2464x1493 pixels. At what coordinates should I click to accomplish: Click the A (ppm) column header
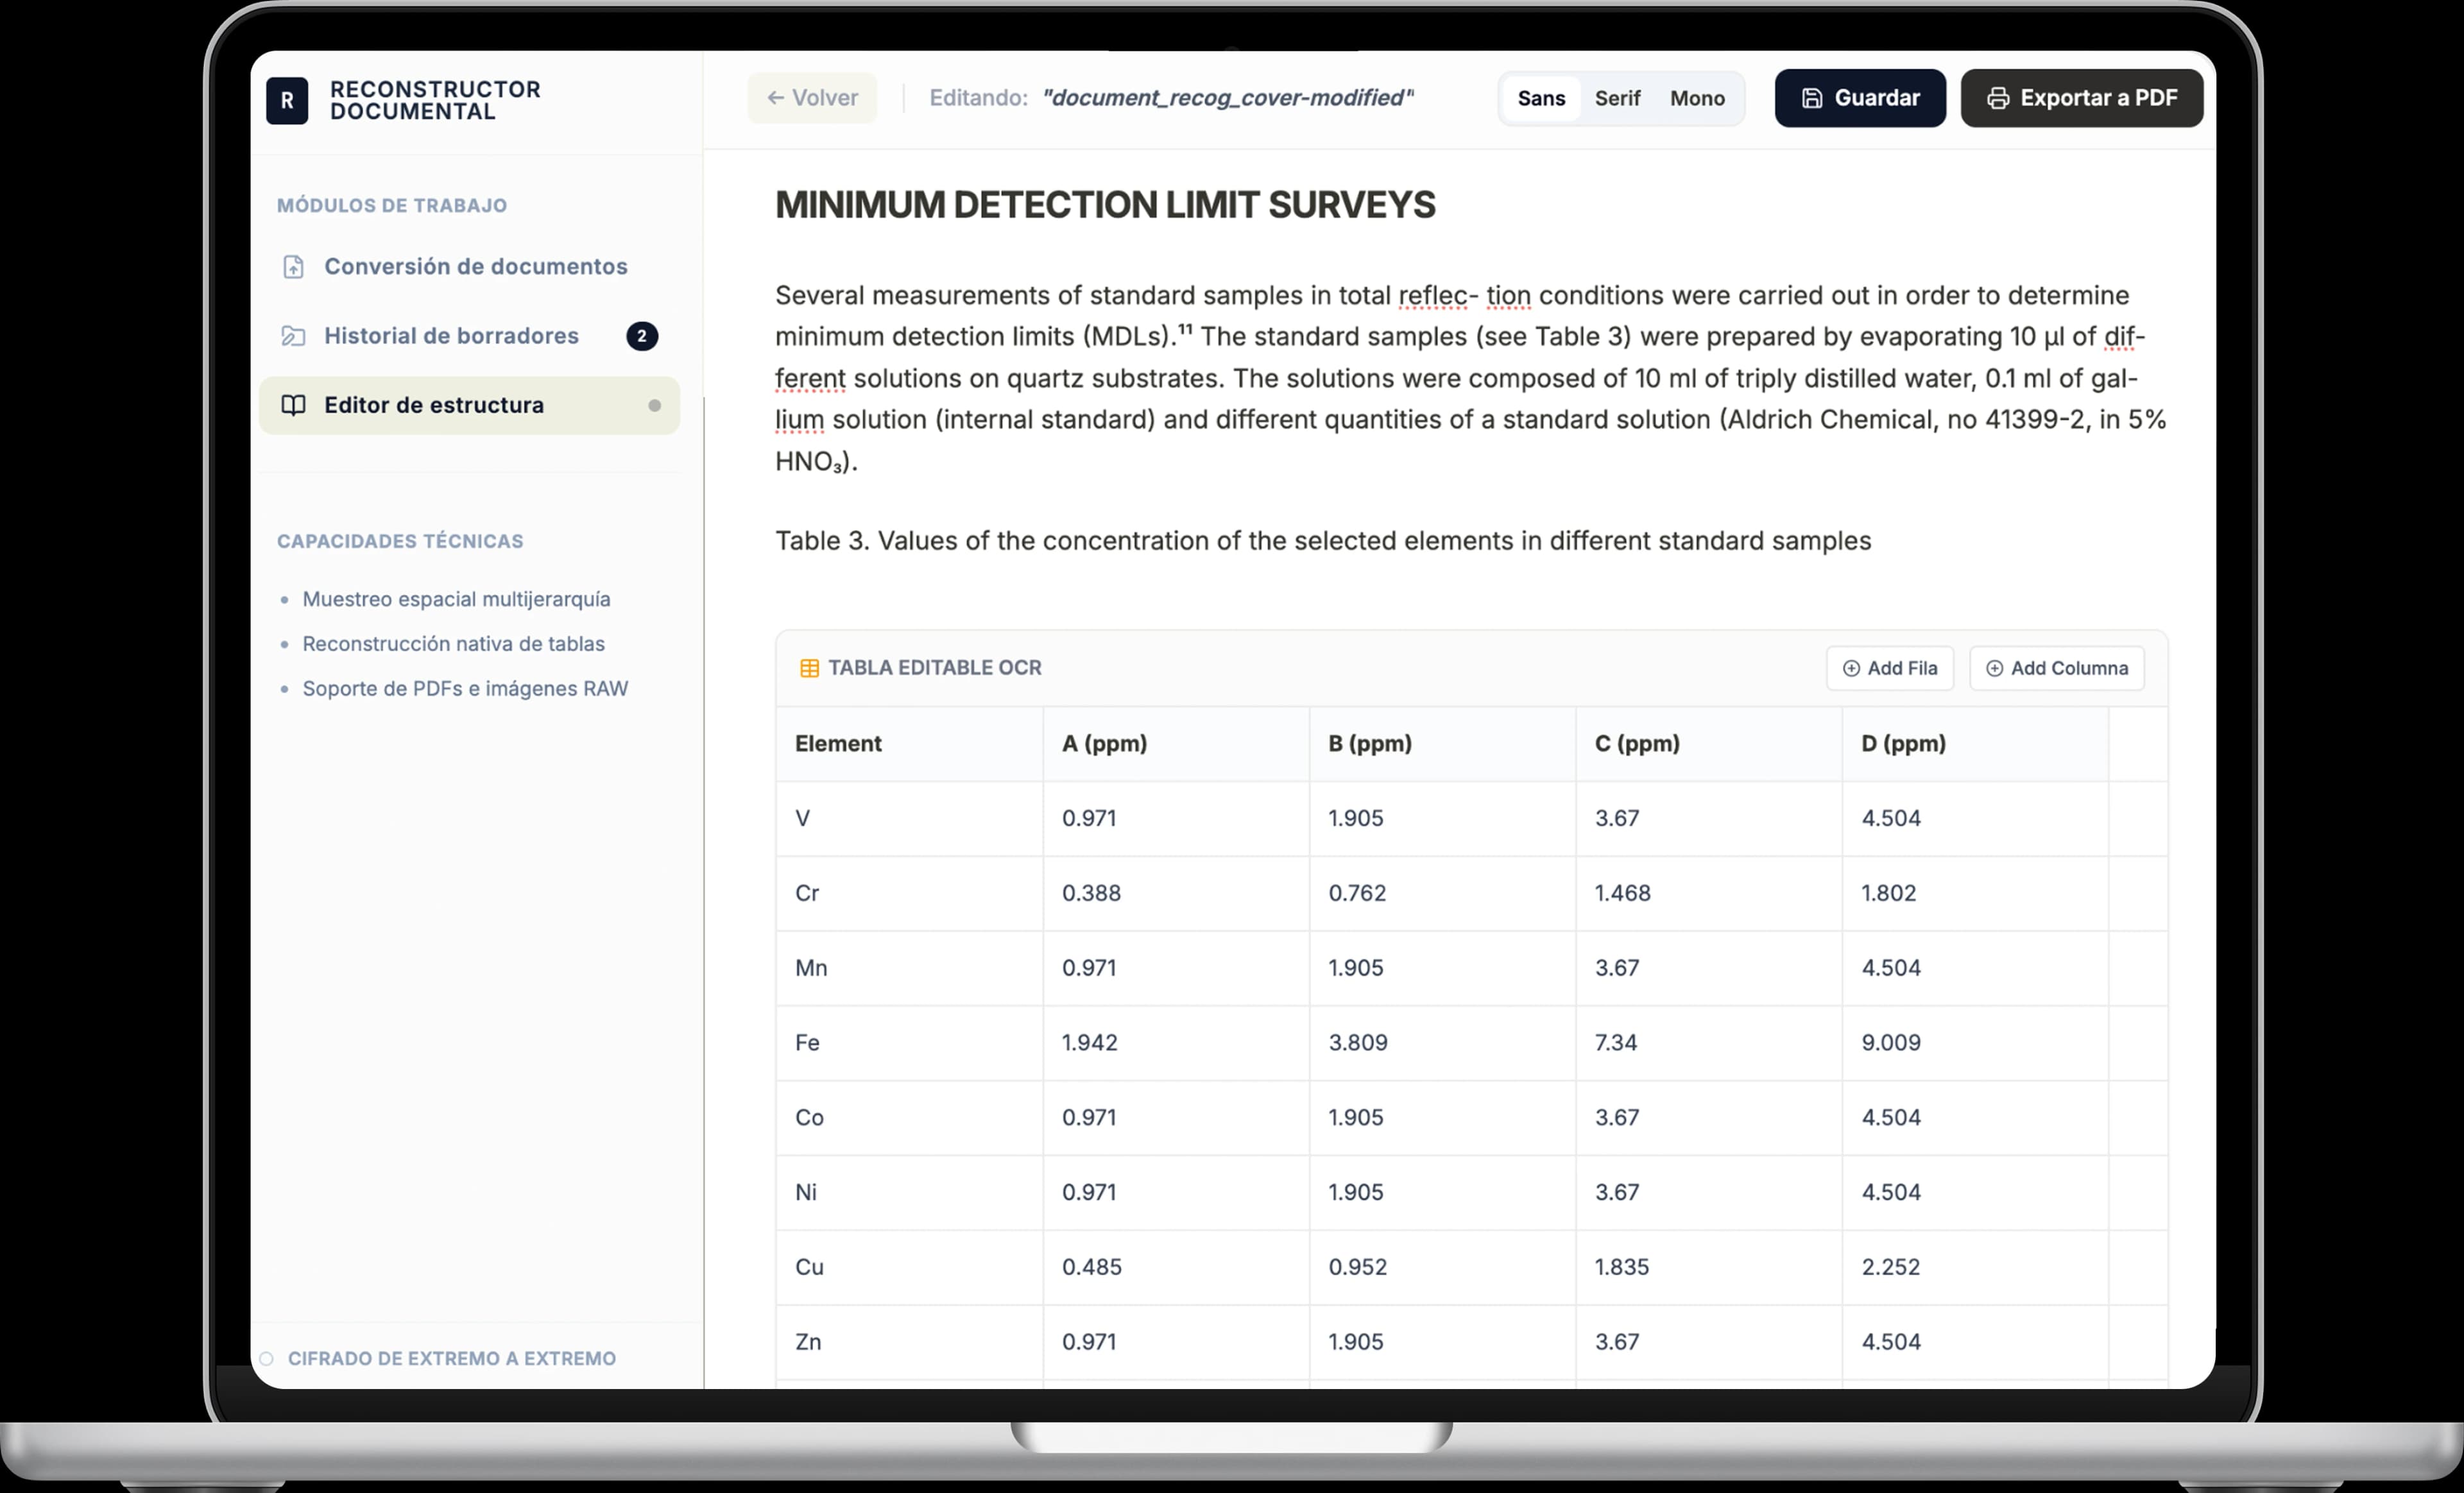point(1176,744)
